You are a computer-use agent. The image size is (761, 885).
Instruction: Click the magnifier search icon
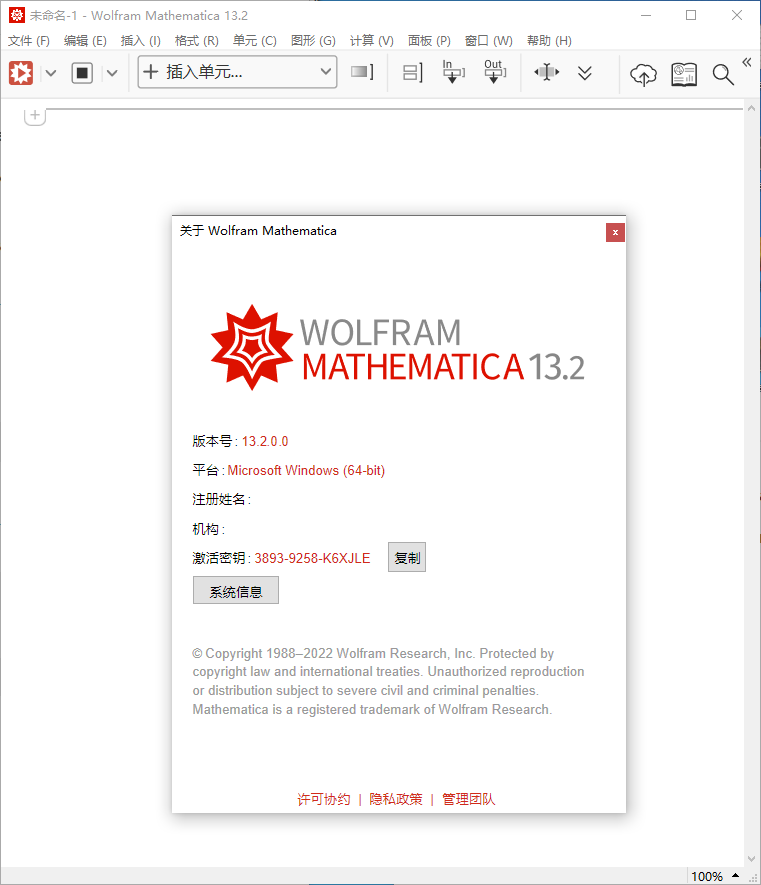coord(723,74)
